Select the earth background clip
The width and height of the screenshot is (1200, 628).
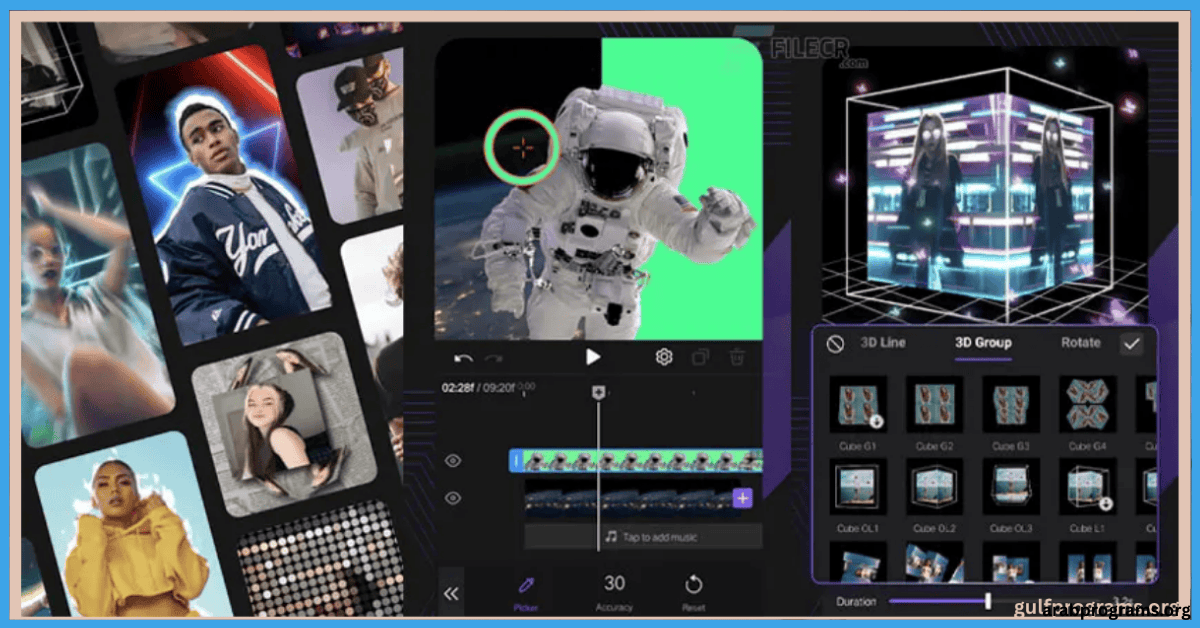point(629,497)
